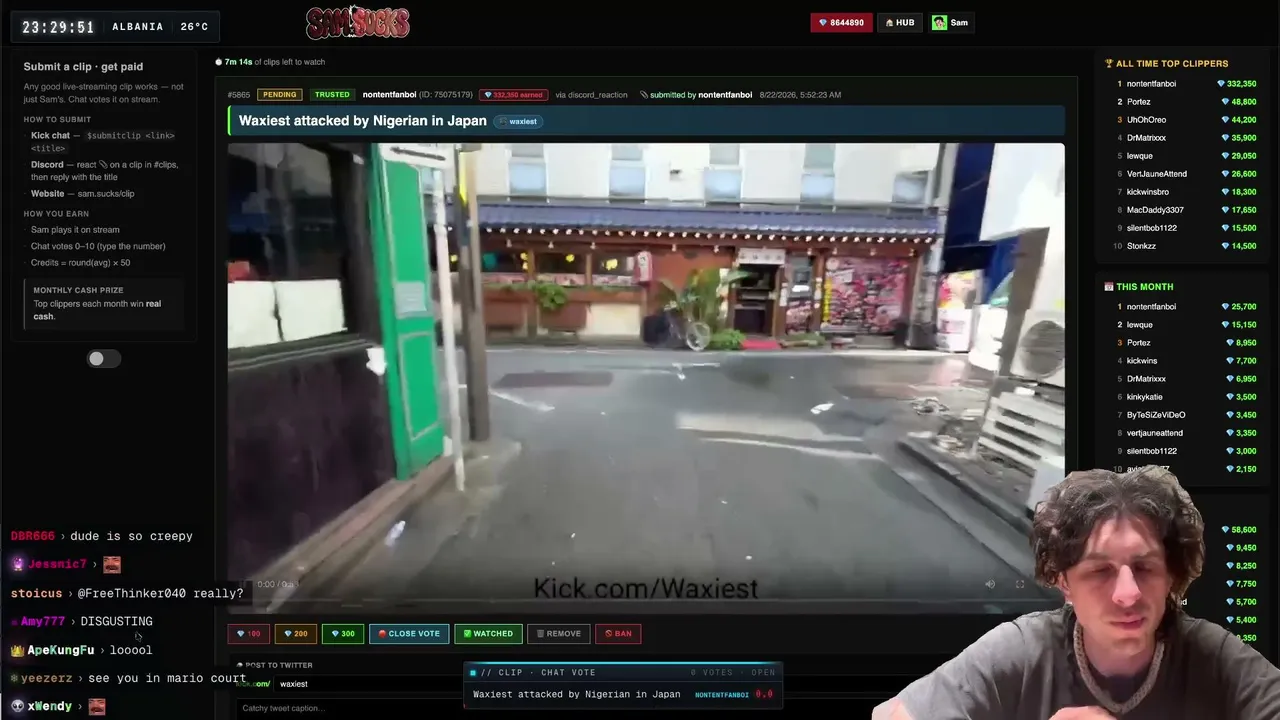Screen dimensions: 1280x720
Task: Award 100 credits to the clip
Action: pos(248,633)
